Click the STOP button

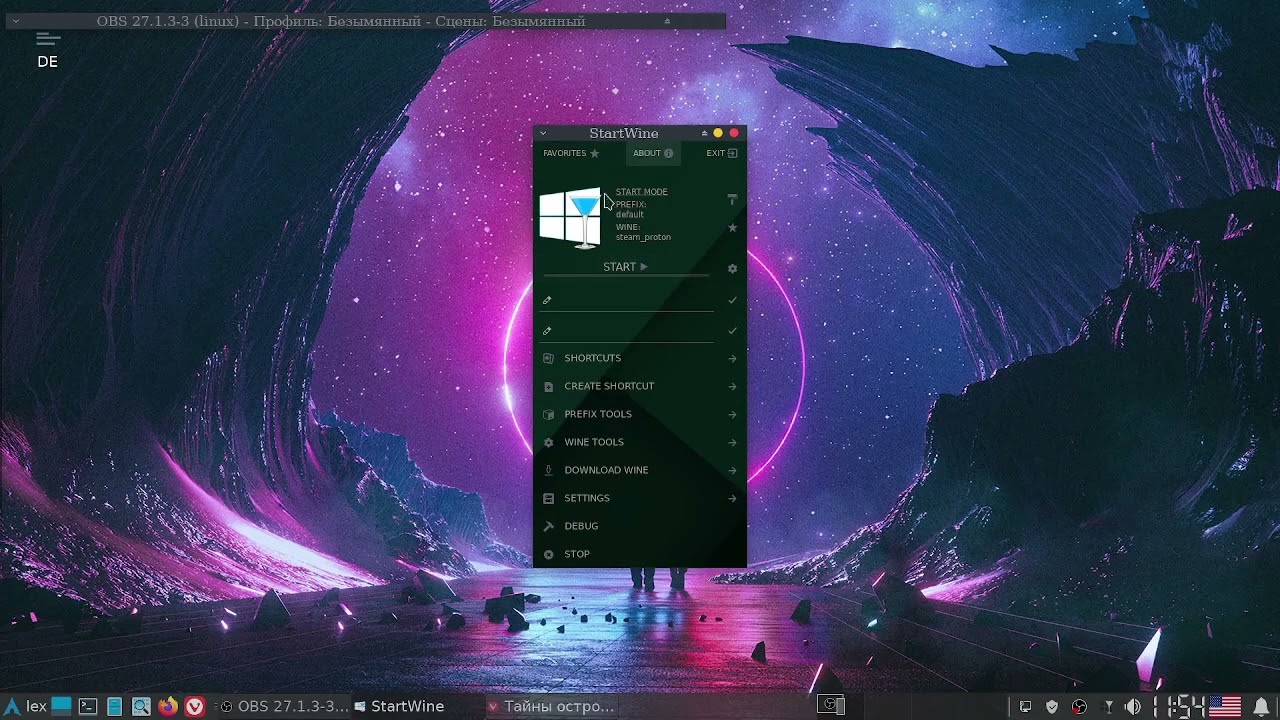640,554
